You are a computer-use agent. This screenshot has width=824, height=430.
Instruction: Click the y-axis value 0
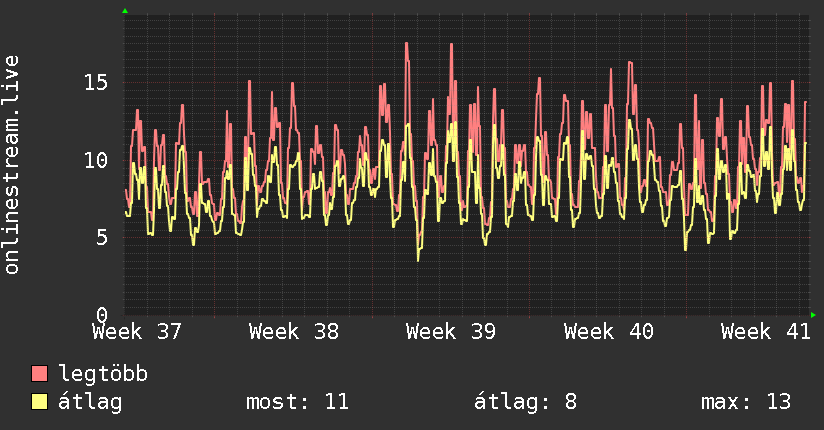point(102,315)
